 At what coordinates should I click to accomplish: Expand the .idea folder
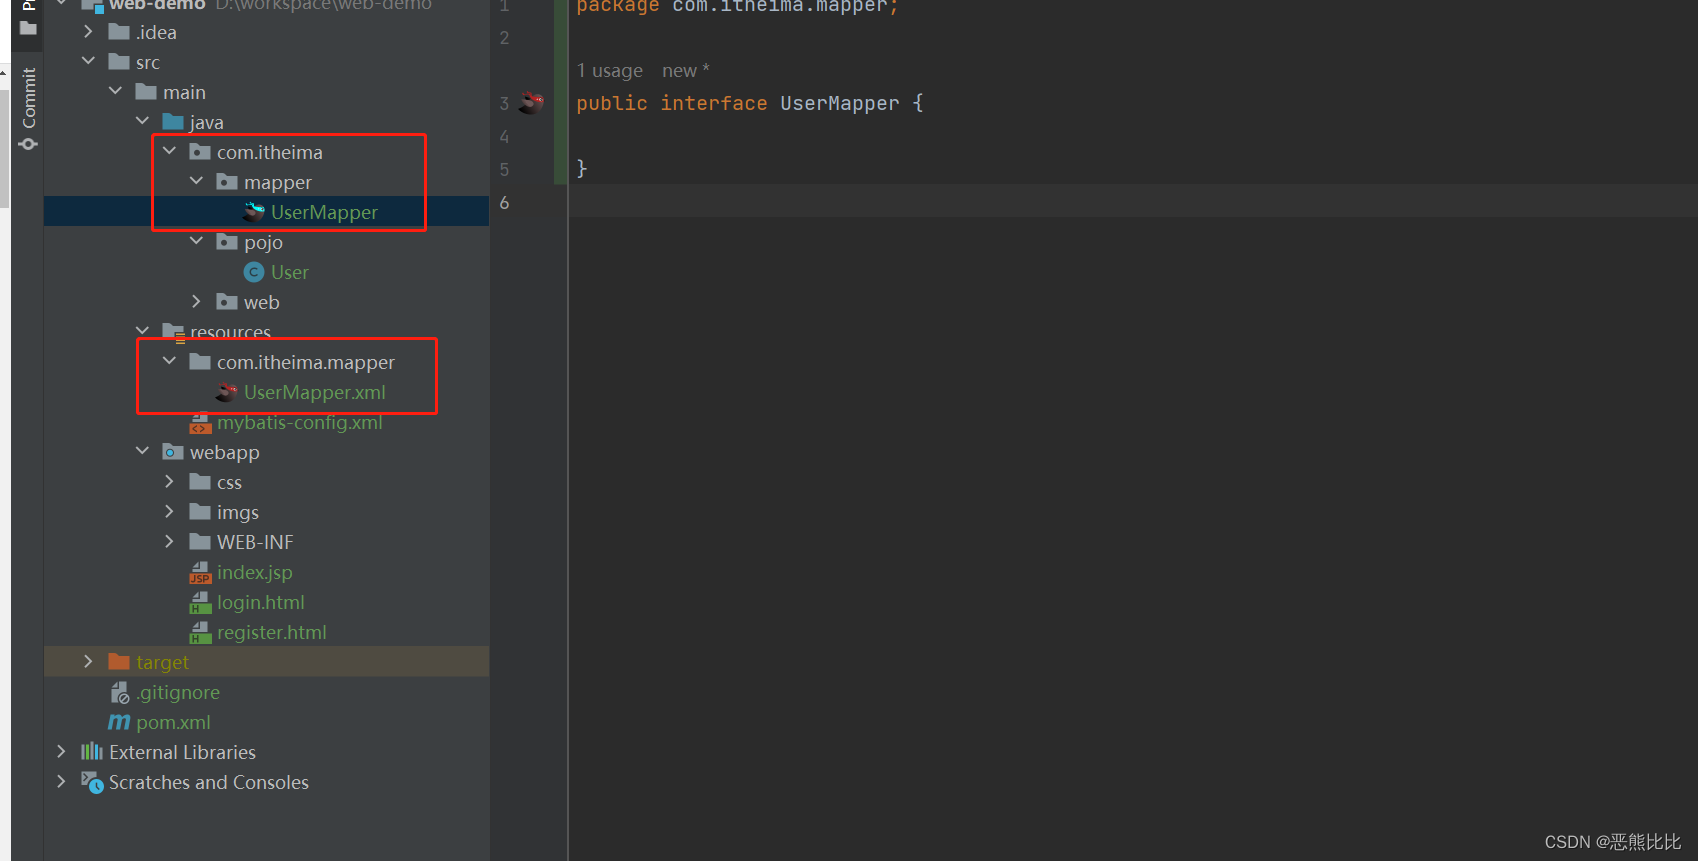88,32
